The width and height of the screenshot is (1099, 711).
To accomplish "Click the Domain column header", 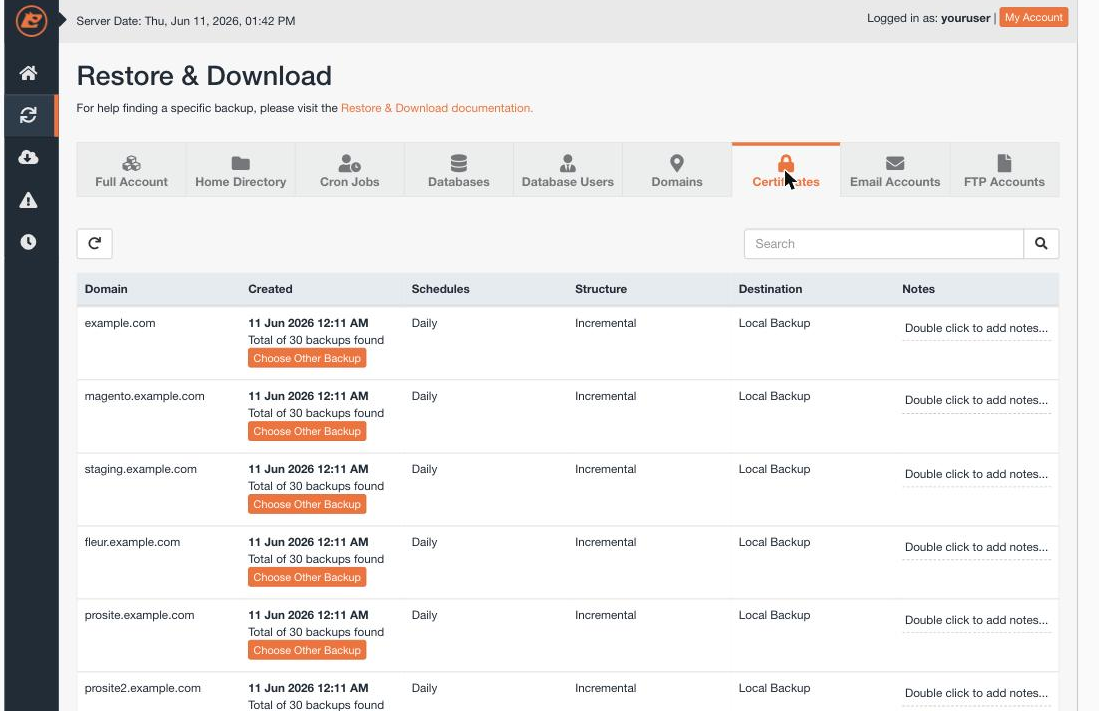I will (x=106, y=289).
